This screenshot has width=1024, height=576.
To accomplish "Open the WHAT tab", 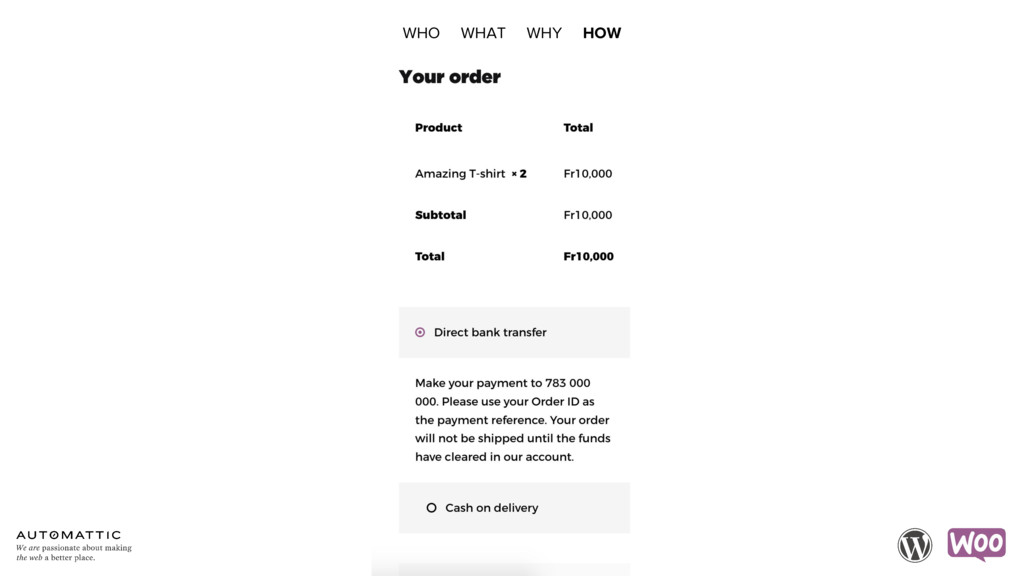I will (x=483, y=33).
